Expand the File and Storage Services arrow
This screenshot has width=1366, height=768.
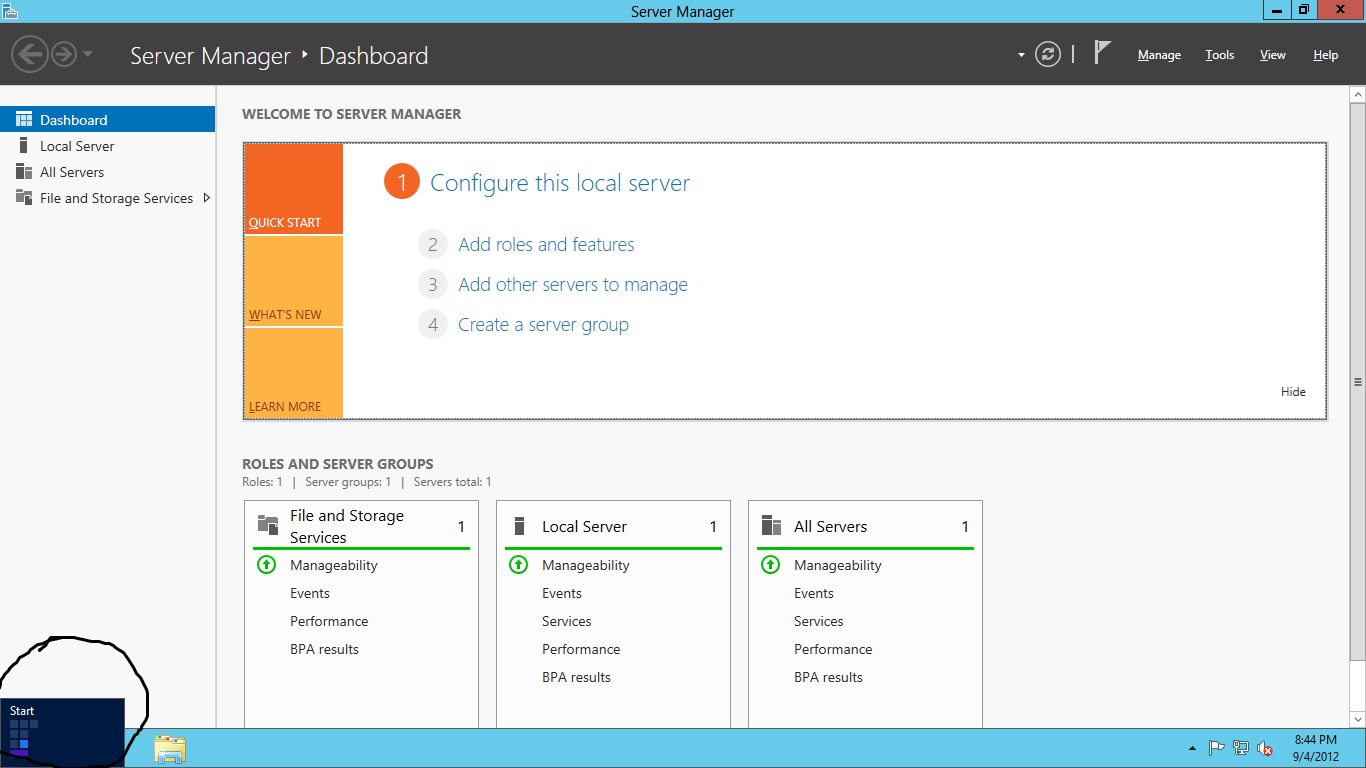[207, 198]
